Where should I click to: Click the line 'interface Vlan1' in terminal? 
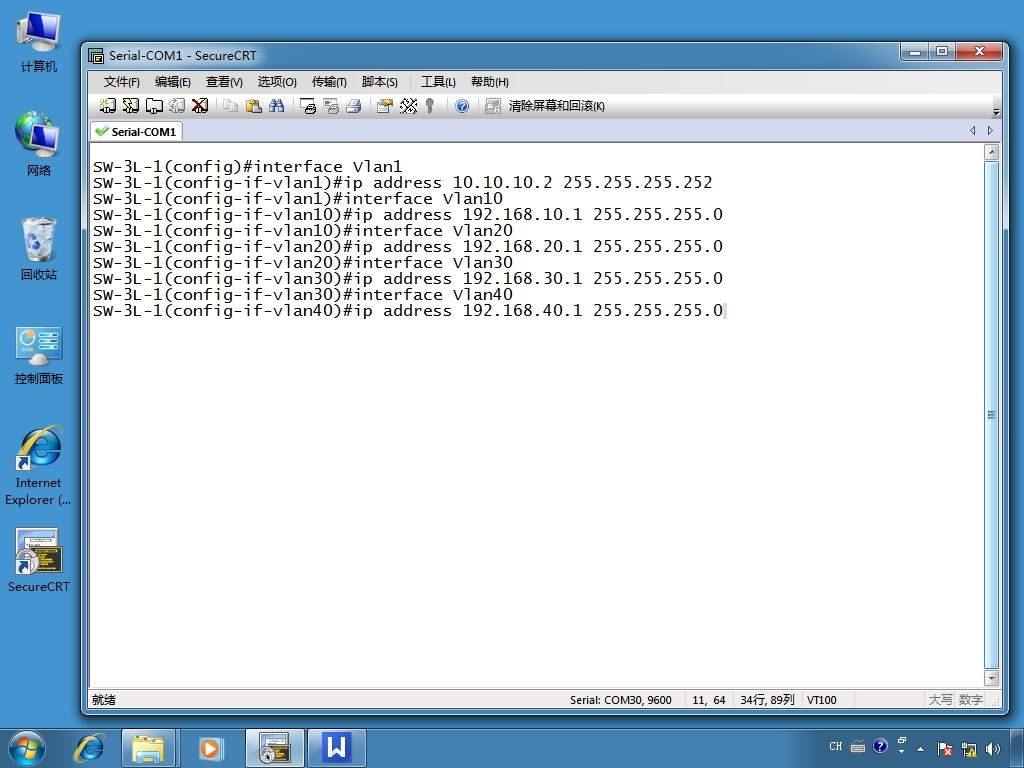tap(248, 167)
